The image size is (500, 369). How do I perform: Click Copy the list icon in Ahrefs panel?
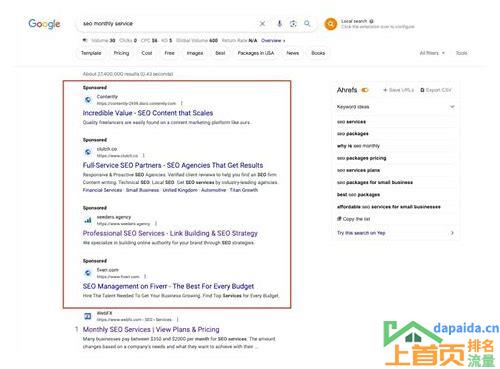339,219
